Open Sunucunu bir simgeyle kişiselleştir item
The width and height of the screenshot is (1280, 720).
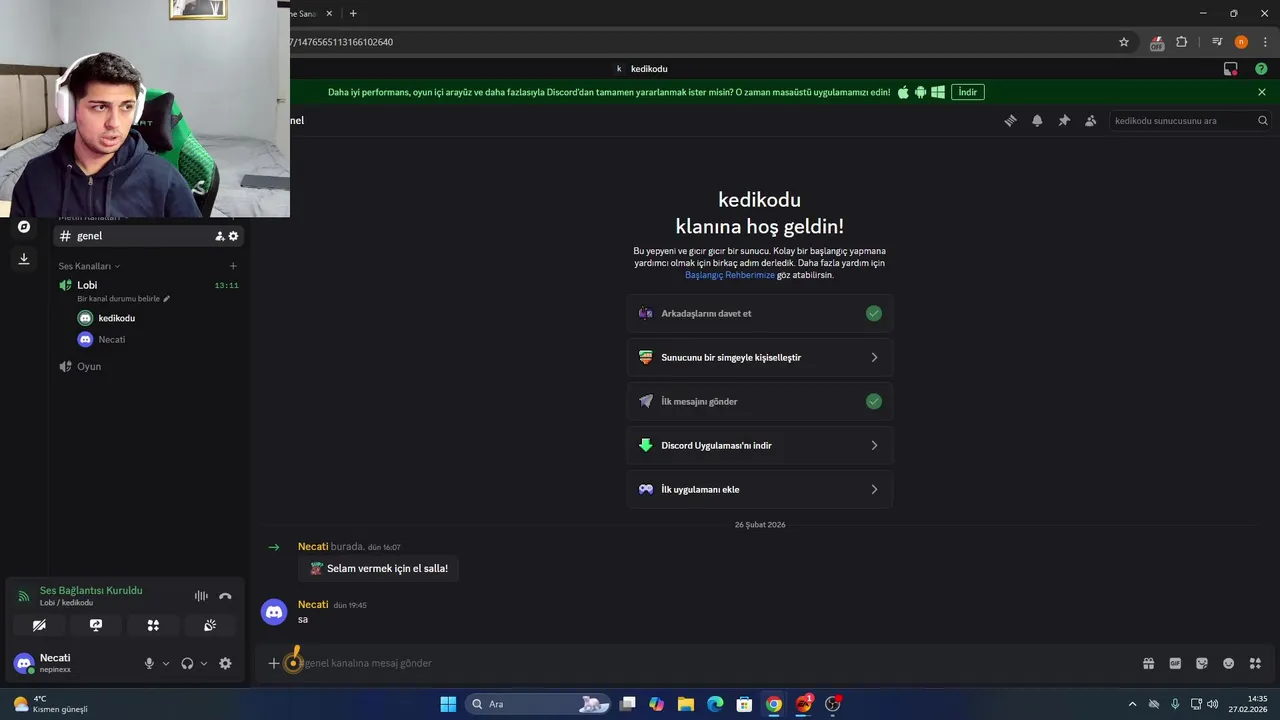760,357
